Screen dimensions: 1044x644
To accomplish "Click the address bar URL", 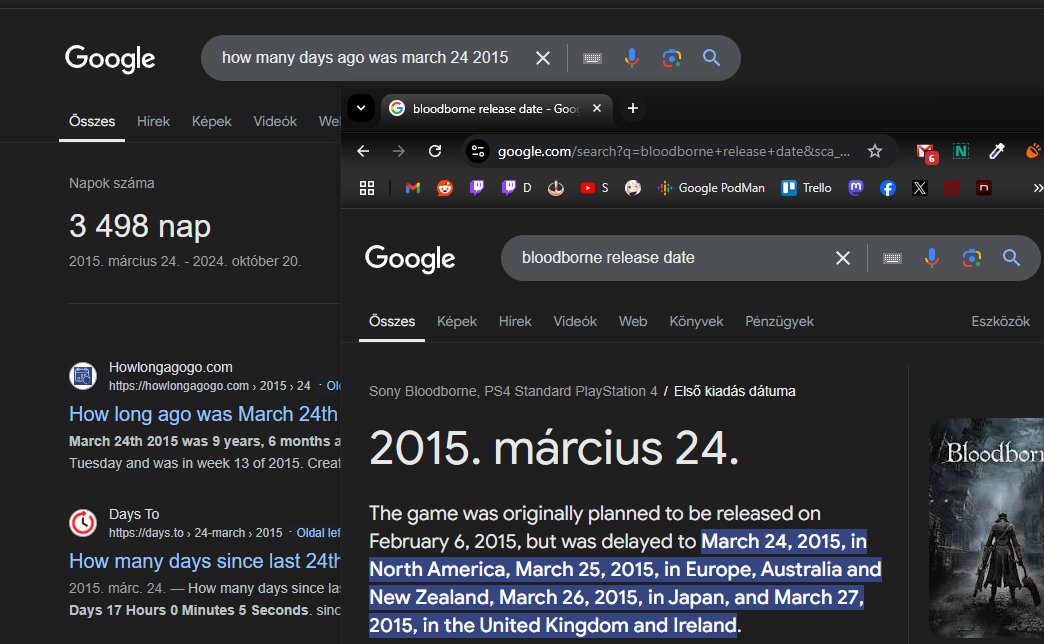I will coord(674,151).
